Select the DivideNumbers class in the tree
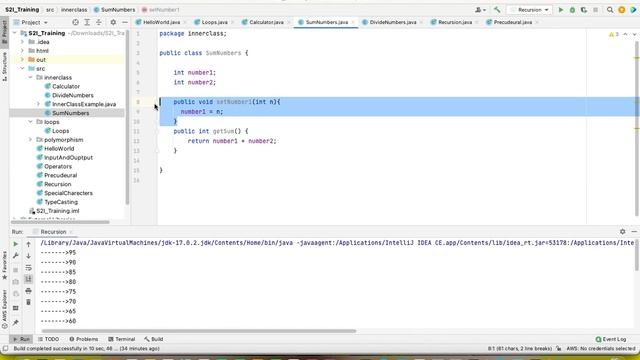Viewport: 640px width, 360px height. (x=72, y=95)
